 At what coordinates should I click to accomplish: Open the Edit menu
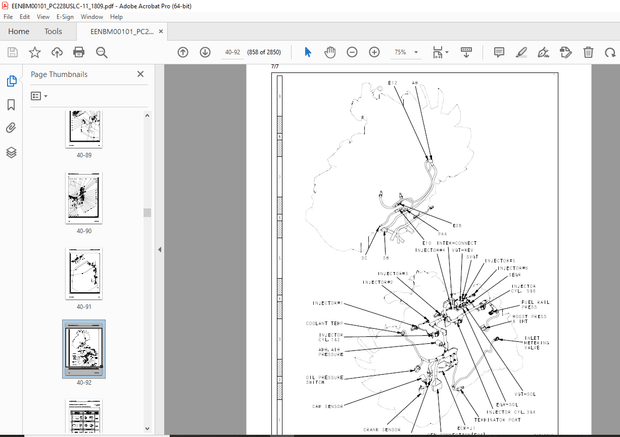click(x=25, y=17)
